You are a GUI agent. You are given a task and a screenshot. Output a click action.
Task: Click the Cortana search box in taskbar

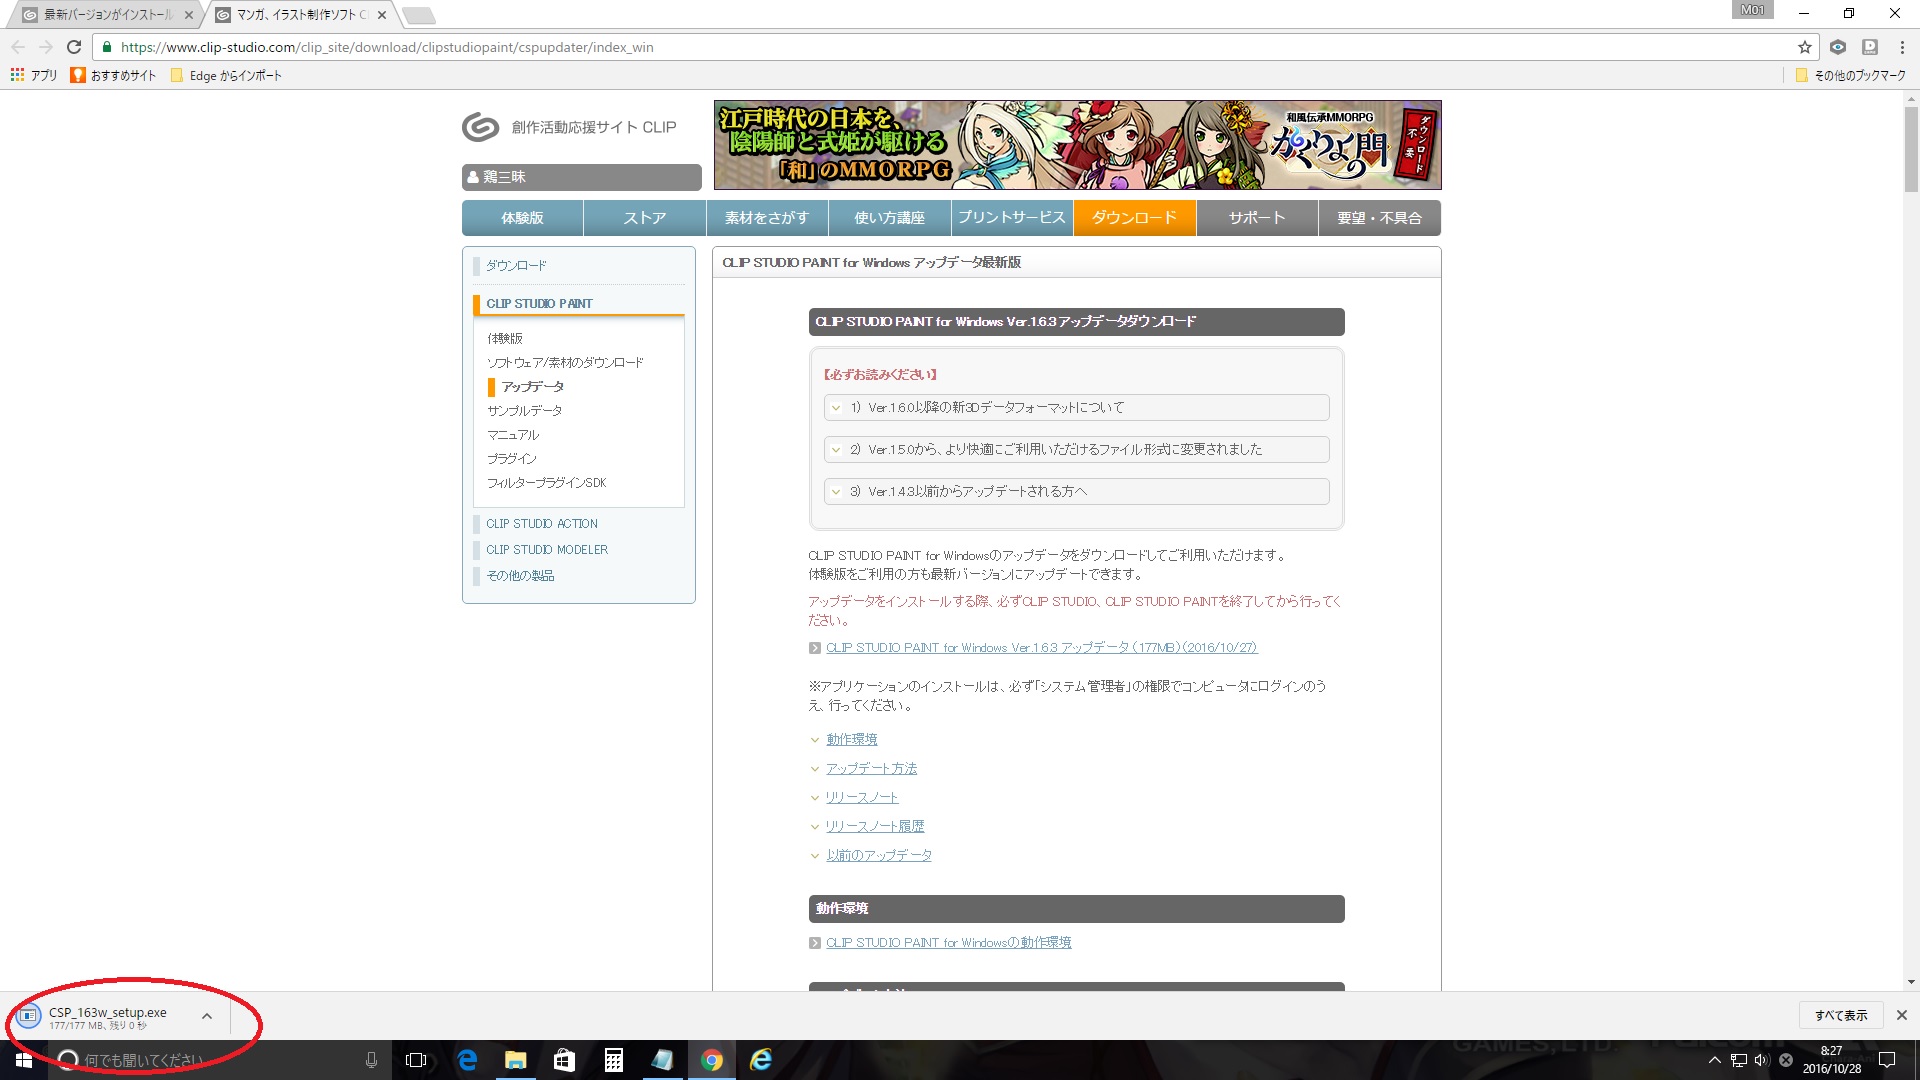(x=220, y=1060)
